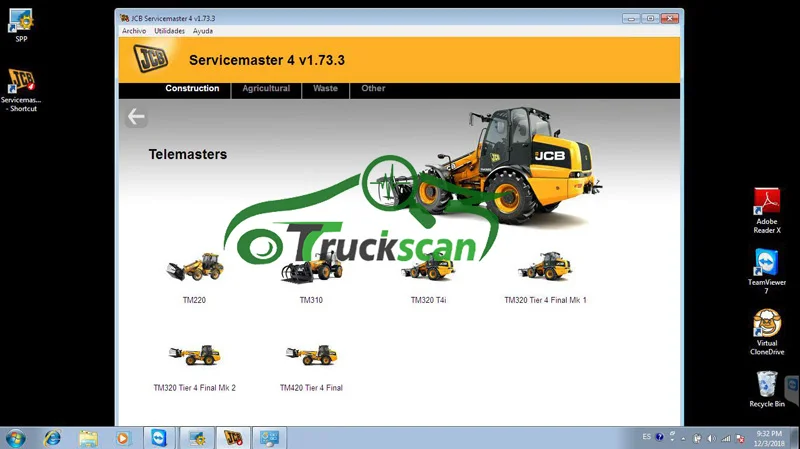The width and height of the screenshot is (800, 449).
Task: Switch to the Waste tab
Action: point(326,88)
